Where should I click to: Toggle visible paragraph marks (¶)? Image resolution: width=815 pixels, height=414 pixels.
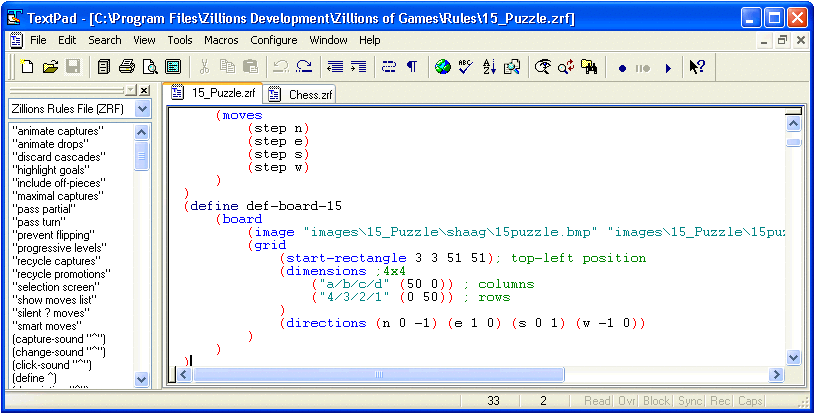(412, 67)
